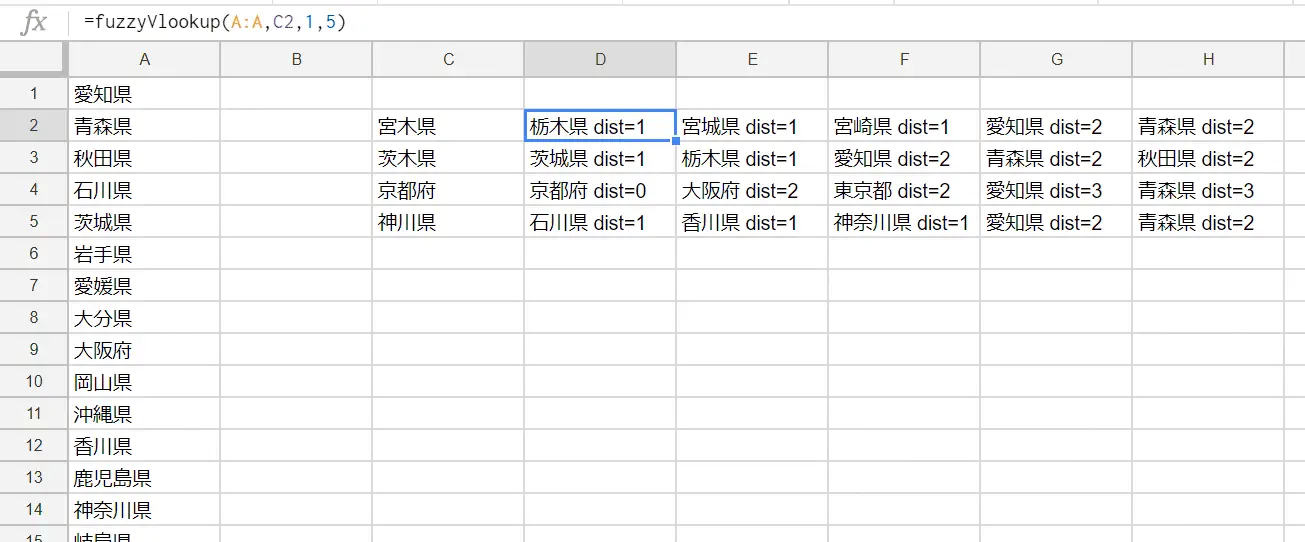Click the fx function icon

click(34, 22)
